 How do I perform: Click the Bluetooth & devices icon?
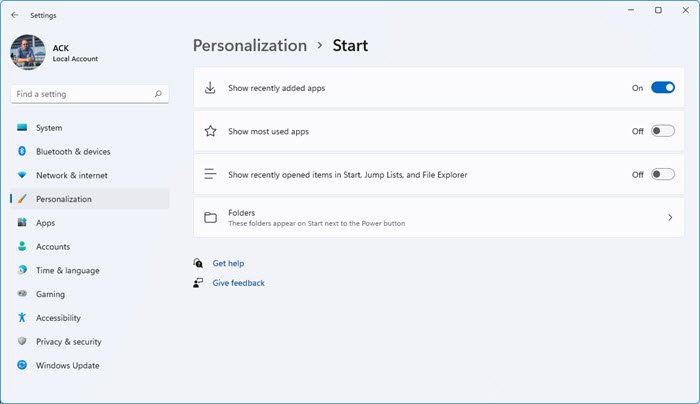22,151
